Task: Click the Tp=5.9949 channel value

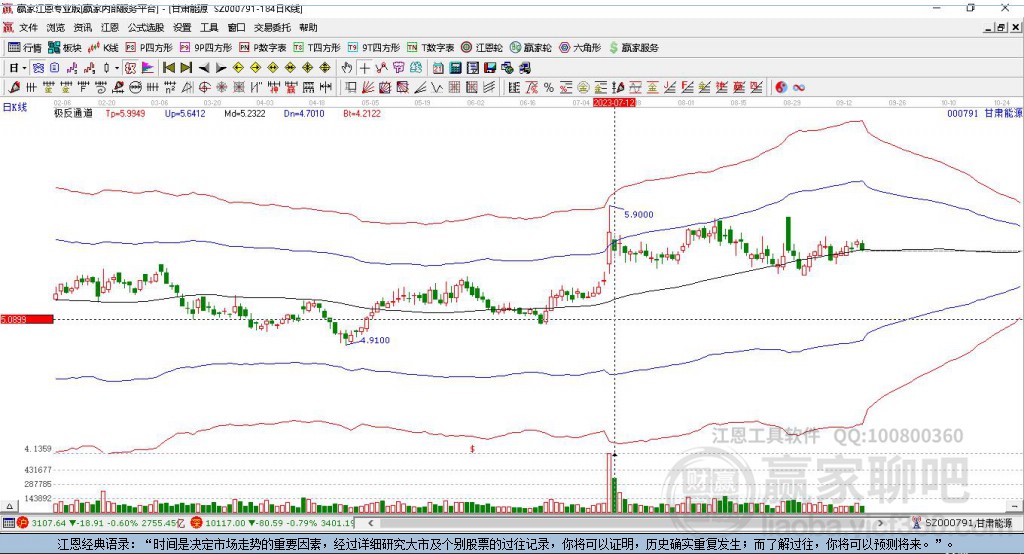Action: 125,113
